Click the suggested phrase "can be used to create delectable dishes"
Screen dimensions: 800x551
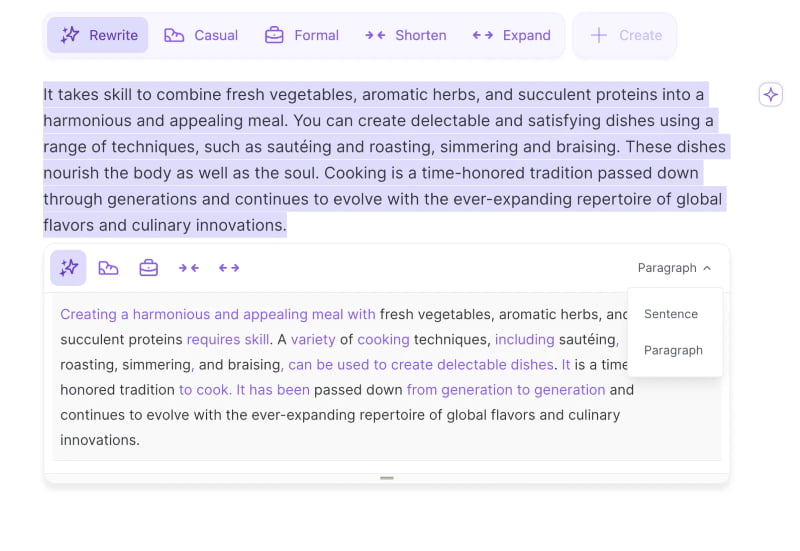(x=420, y=365)
